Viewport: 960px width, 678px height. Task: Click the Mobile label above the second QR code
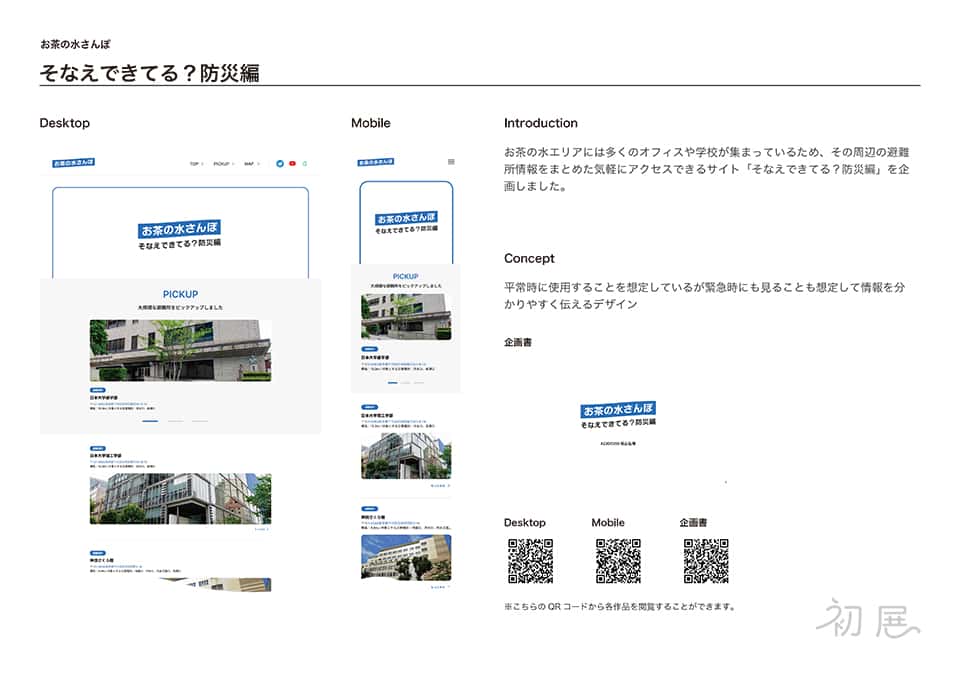(x=608, y=522)
